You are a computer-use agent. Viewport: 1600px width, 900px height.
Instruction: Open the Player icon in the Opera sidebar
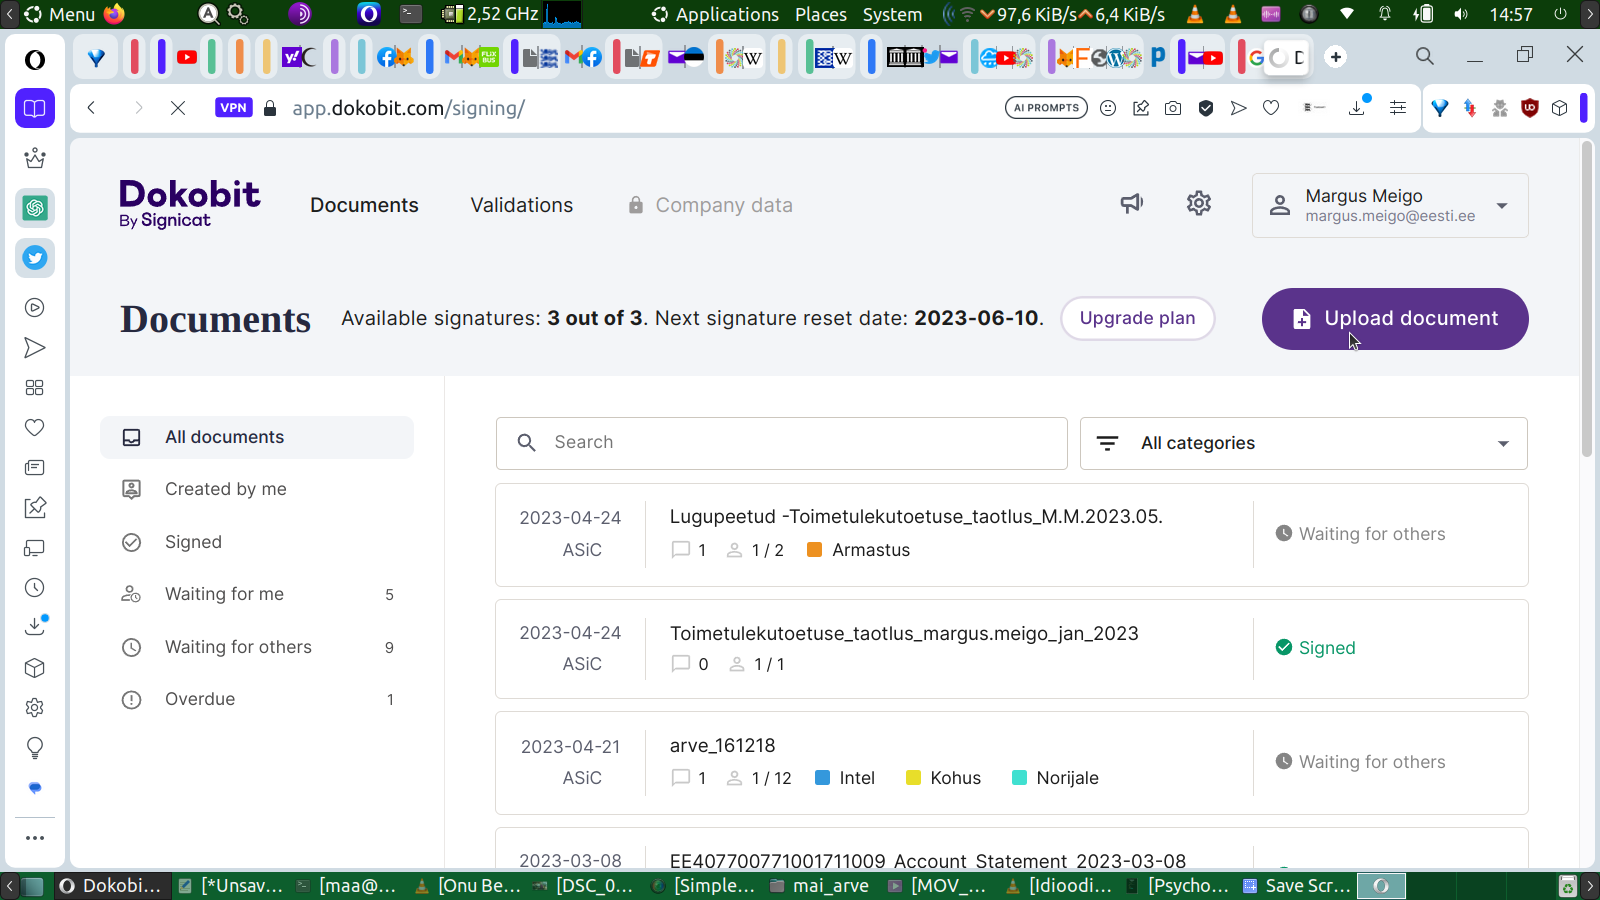[35, 308]
